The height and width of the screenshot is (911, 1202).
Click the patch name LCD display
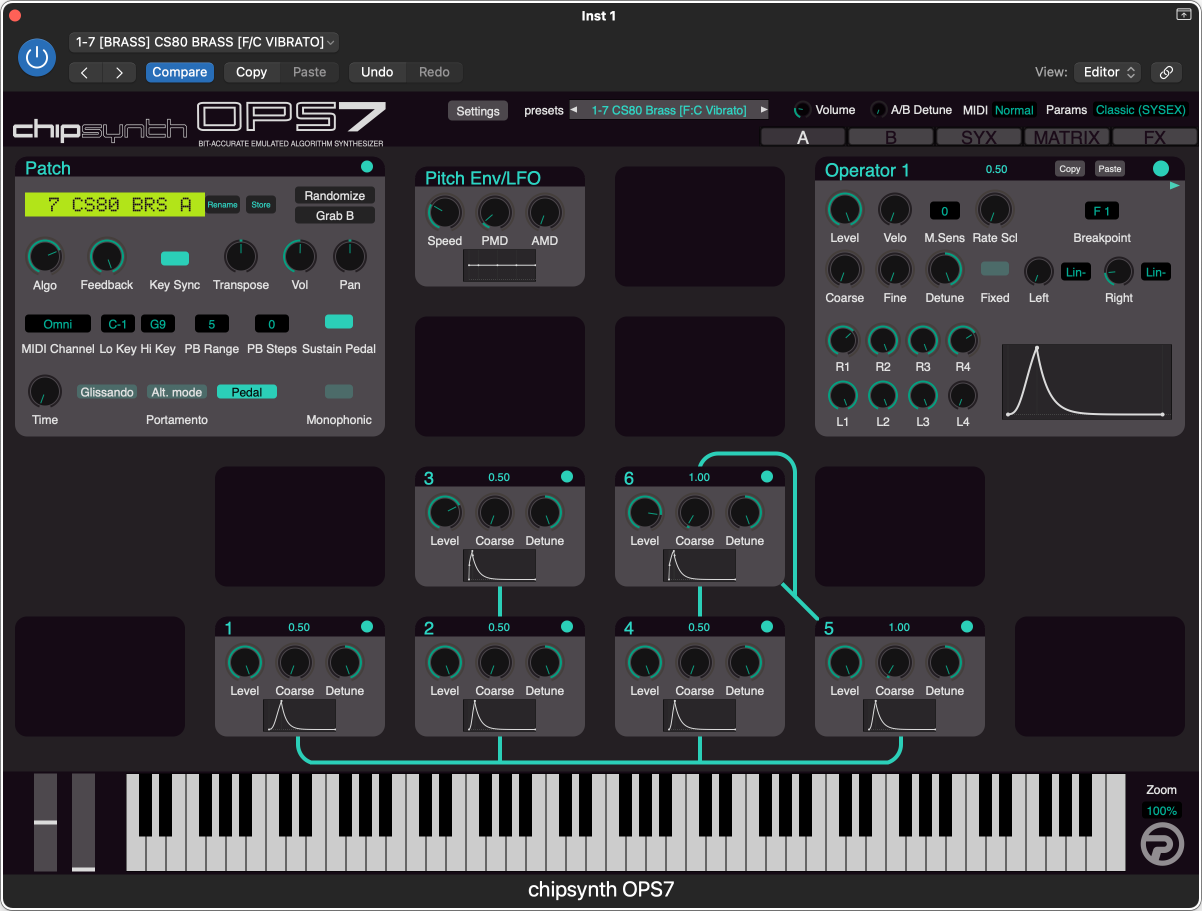(x=115, y=205)
